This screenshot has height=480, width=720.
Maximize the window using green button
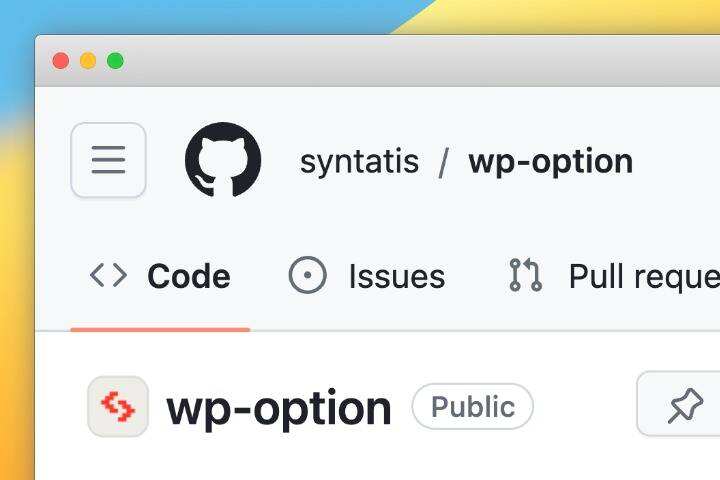(115, 61)
